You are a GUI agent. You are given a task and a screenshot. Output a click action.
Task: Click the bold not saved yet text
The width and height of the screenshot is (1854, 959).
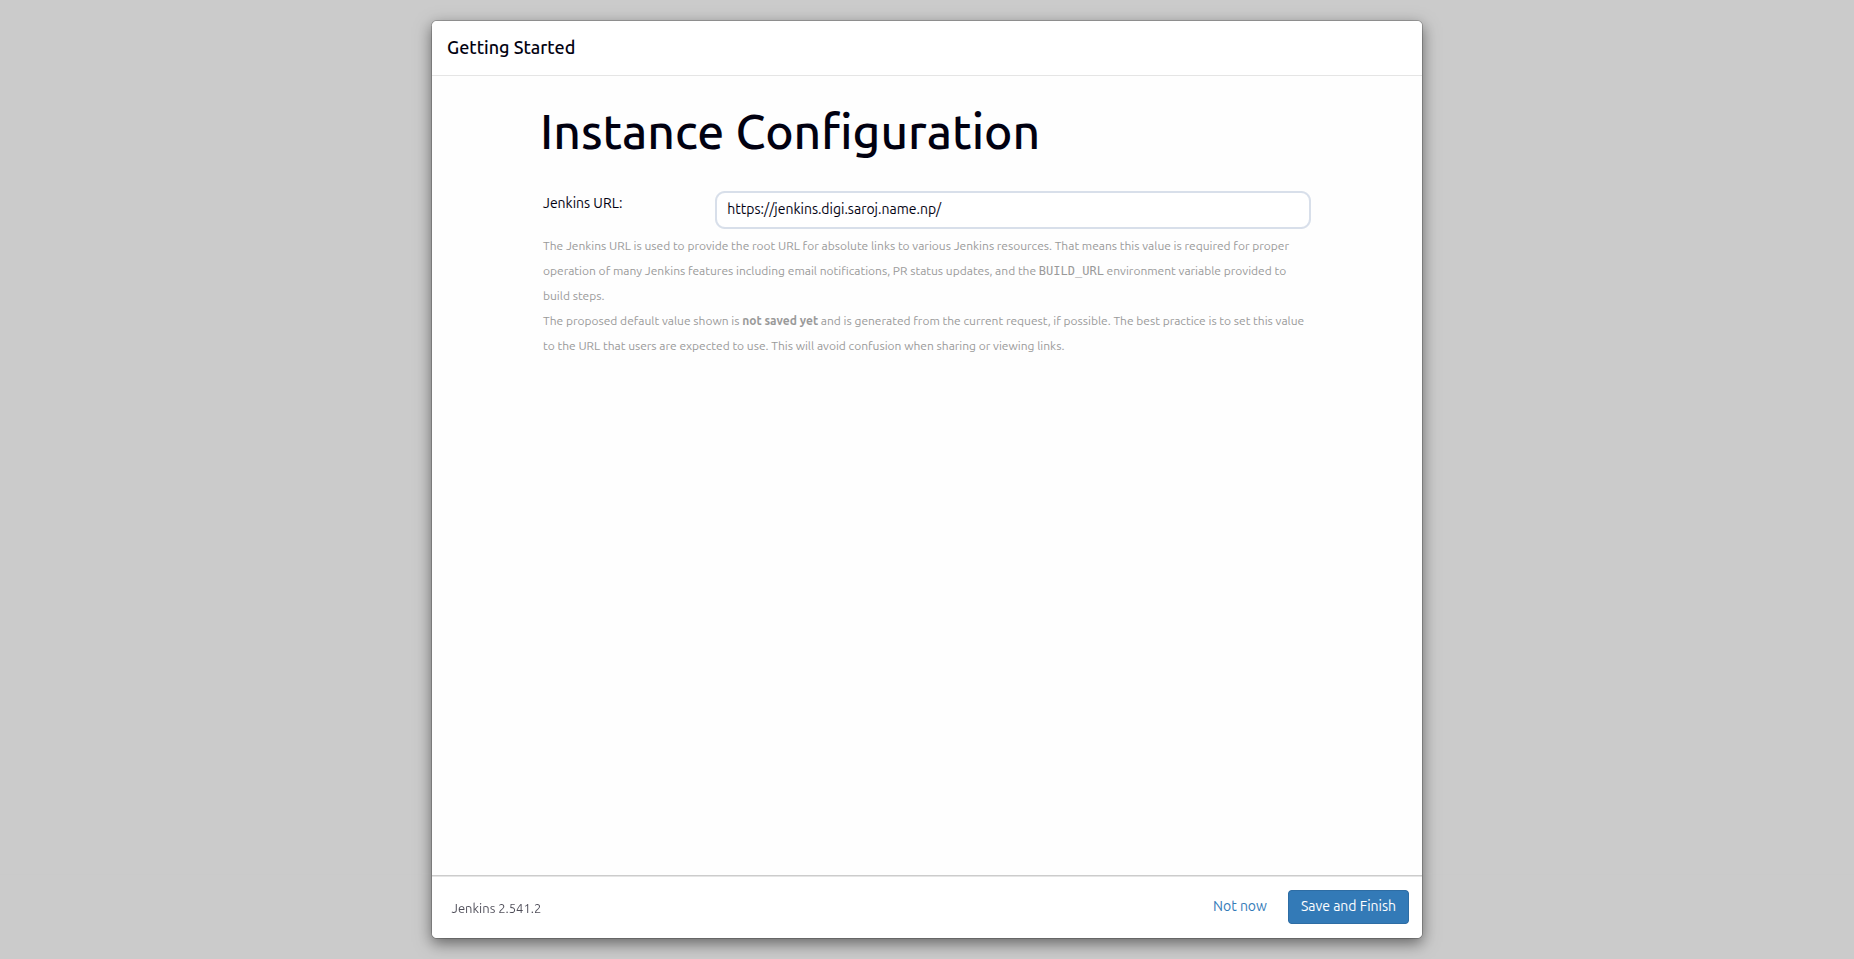780,320
